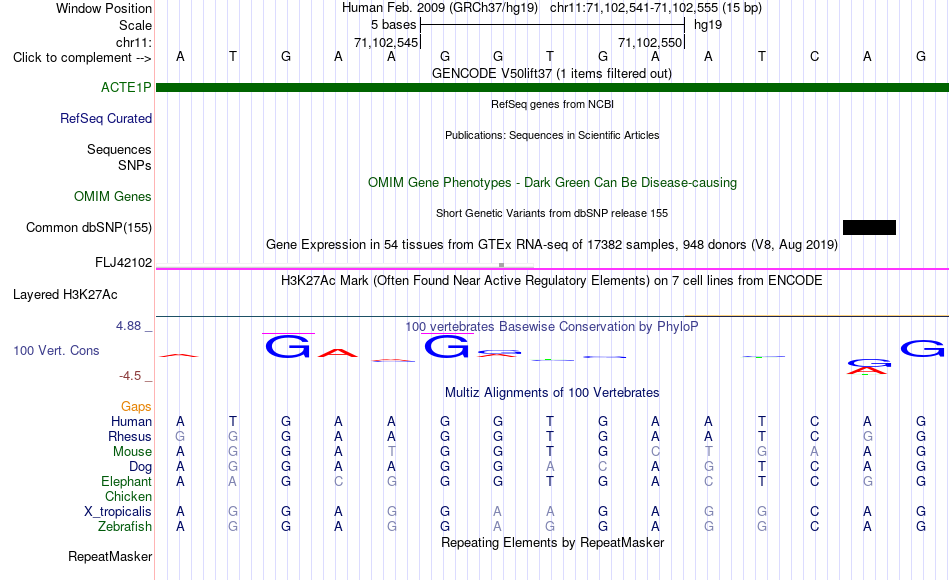Viewport: 950px width, 580px height.
Task: Click the rightmost blue G PhyloP letter
Action: point(922,348)
